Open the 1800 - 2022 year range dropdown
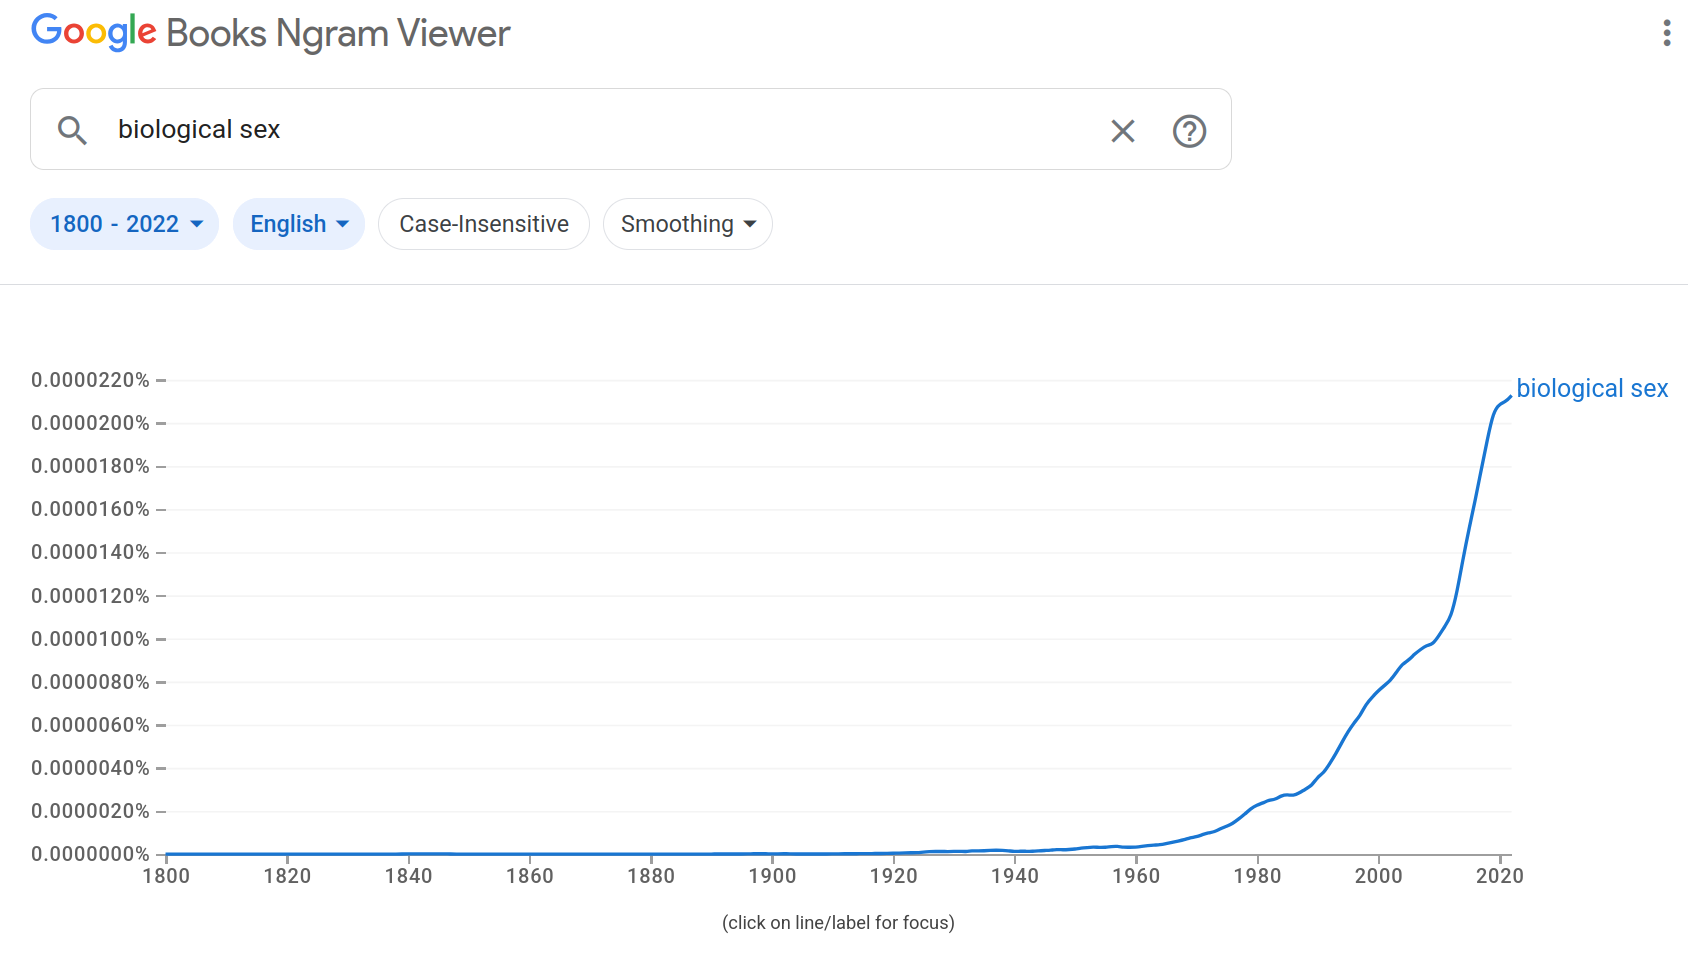 pyautogui.click(x=125, y=224)
